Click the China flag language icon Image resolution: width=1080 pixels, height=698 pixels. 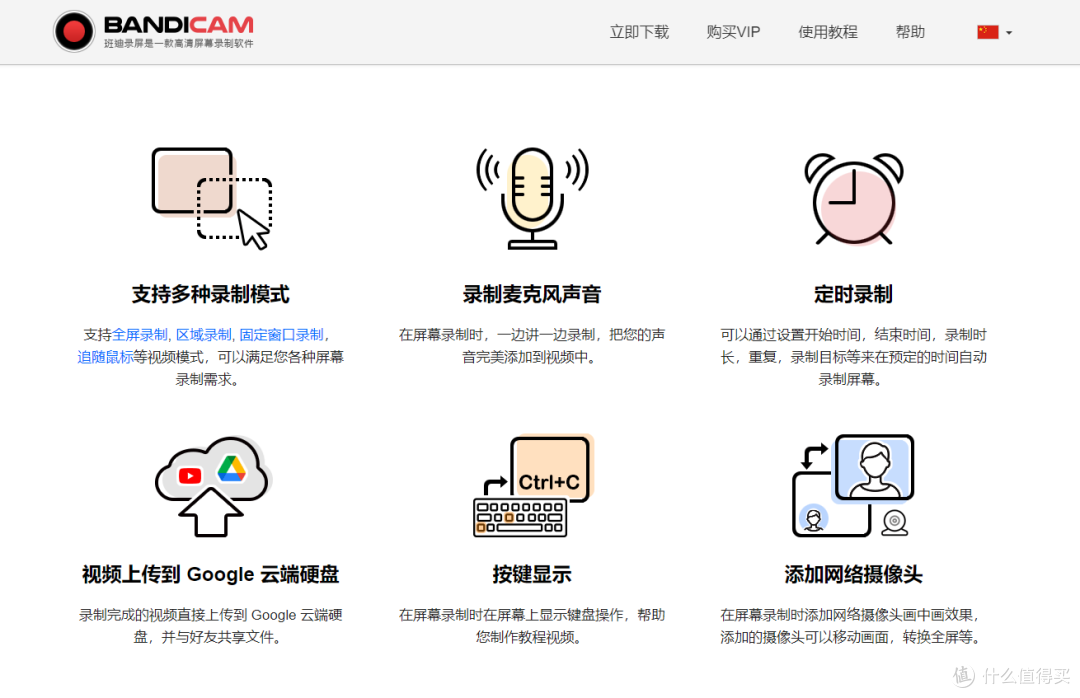(x=988, y=32)
